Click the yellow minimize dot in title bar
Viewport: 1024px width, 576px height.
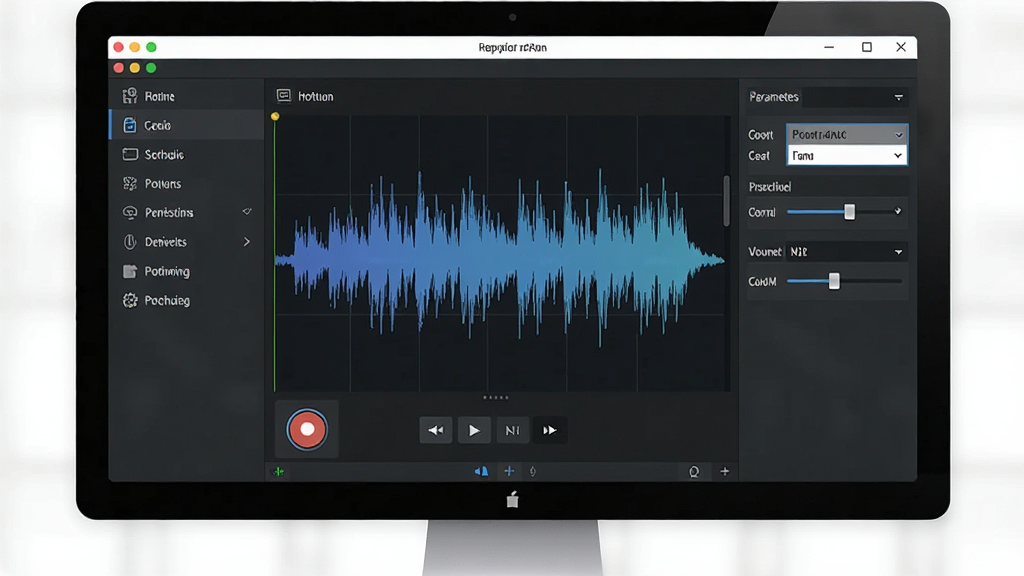135,47
